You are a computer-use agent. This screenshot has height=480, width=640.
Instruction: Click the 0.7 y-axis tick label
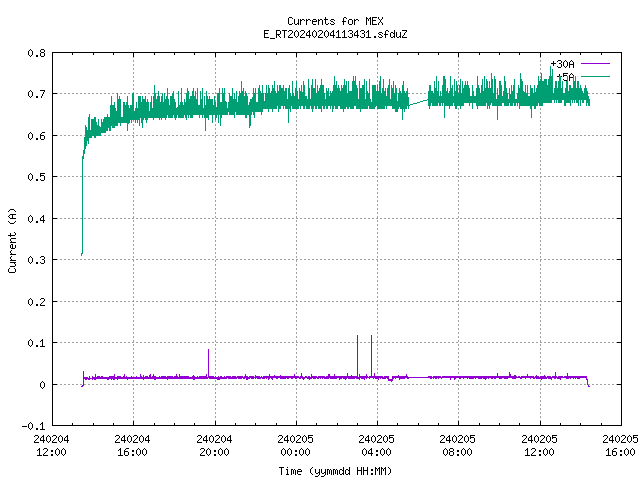click(36, 94)
